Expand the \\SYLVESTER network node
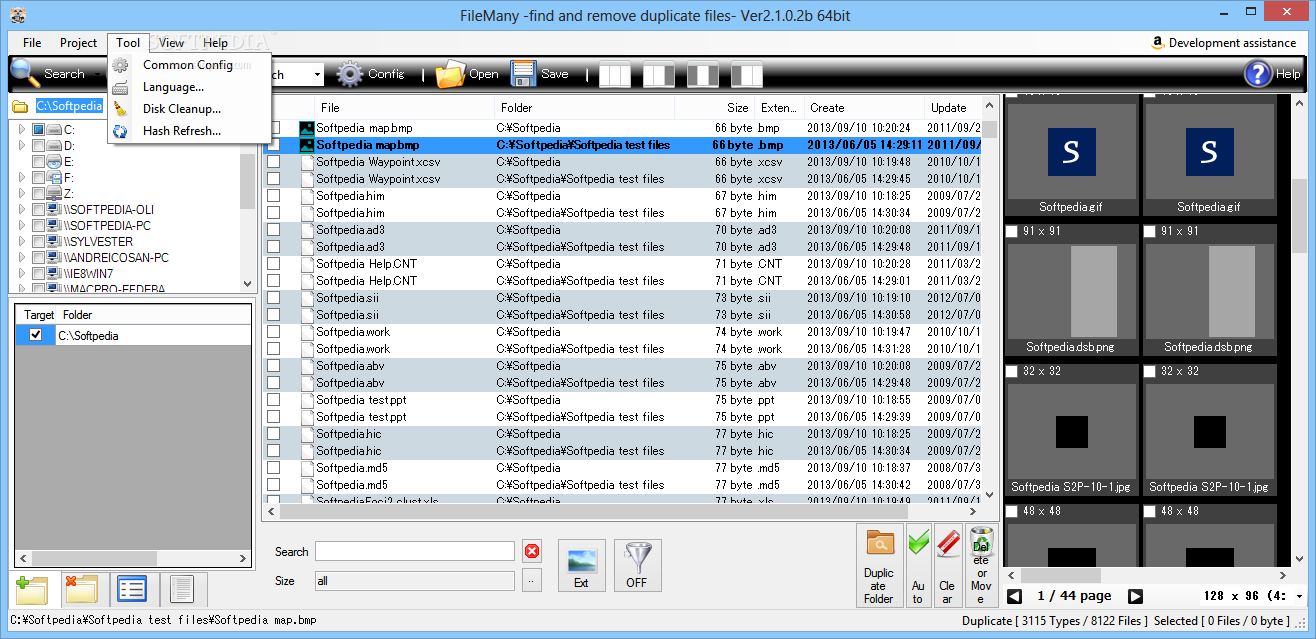 pyautogui.click(x=22, y=241)
